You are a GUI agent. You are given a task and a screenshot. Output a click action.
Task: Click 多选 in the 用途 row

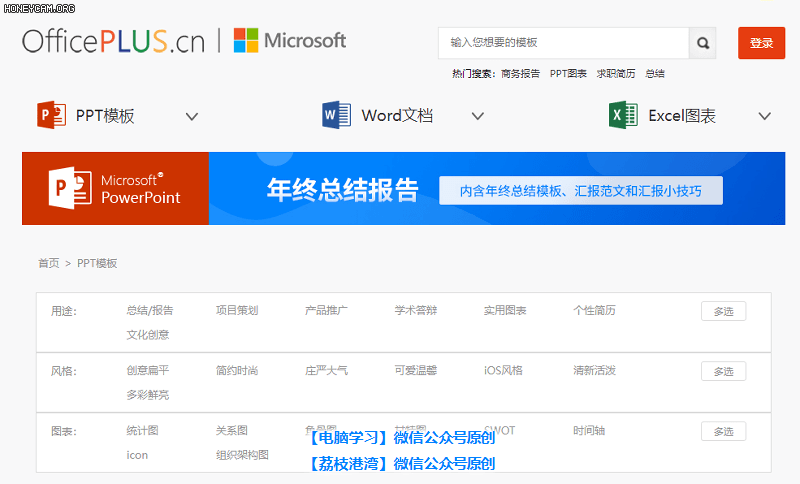coord(723,311)
